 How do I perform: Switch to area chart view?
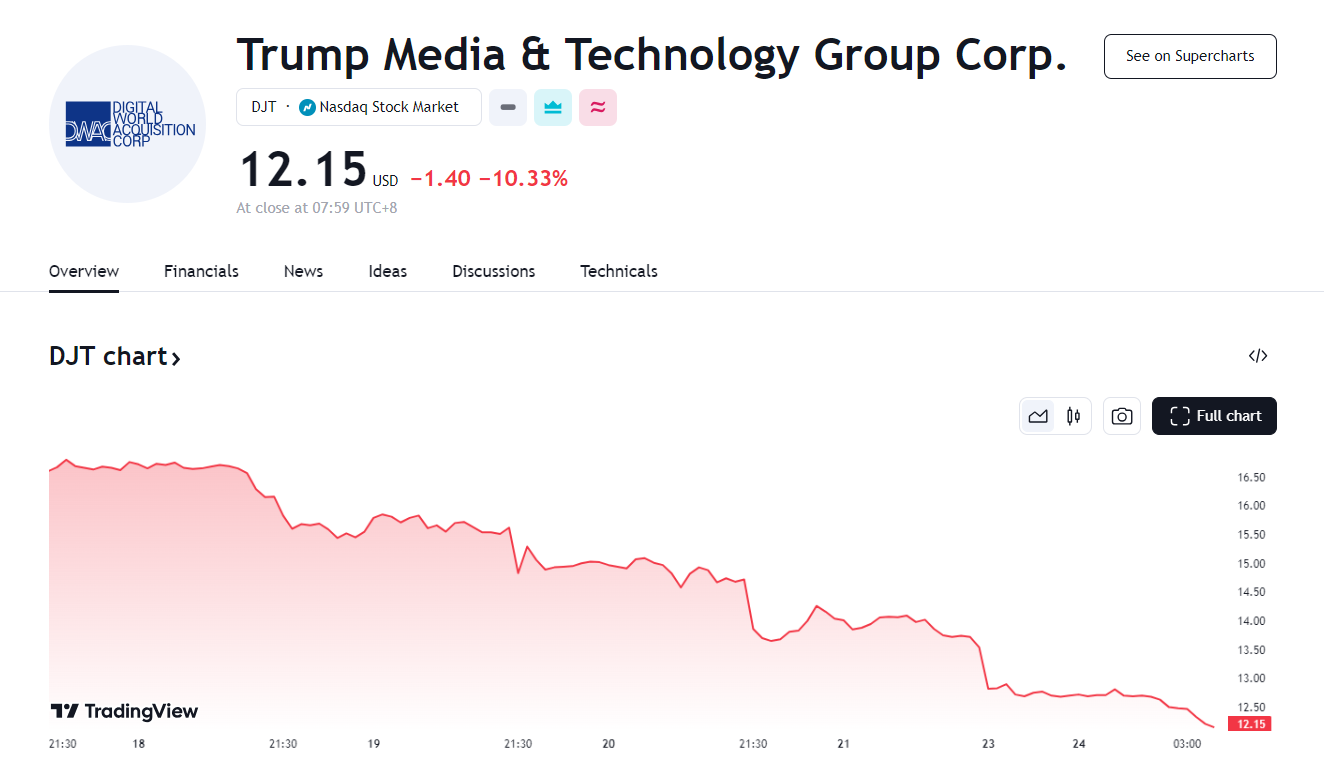pyautogui.click(x=1038, y=416)
